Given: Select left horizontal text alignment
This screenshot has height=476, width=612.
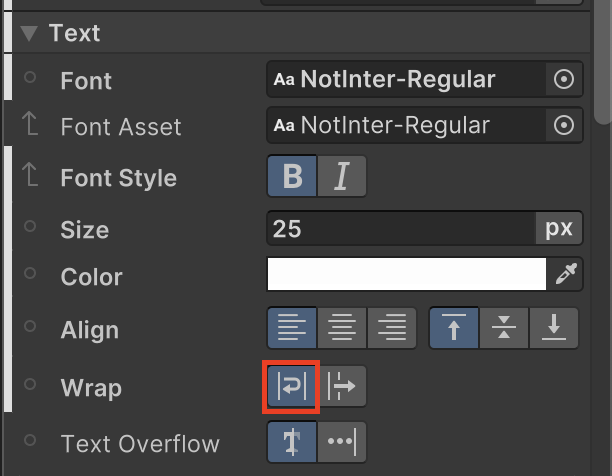Looking at the screenshot, I should (x=292, y=329).
